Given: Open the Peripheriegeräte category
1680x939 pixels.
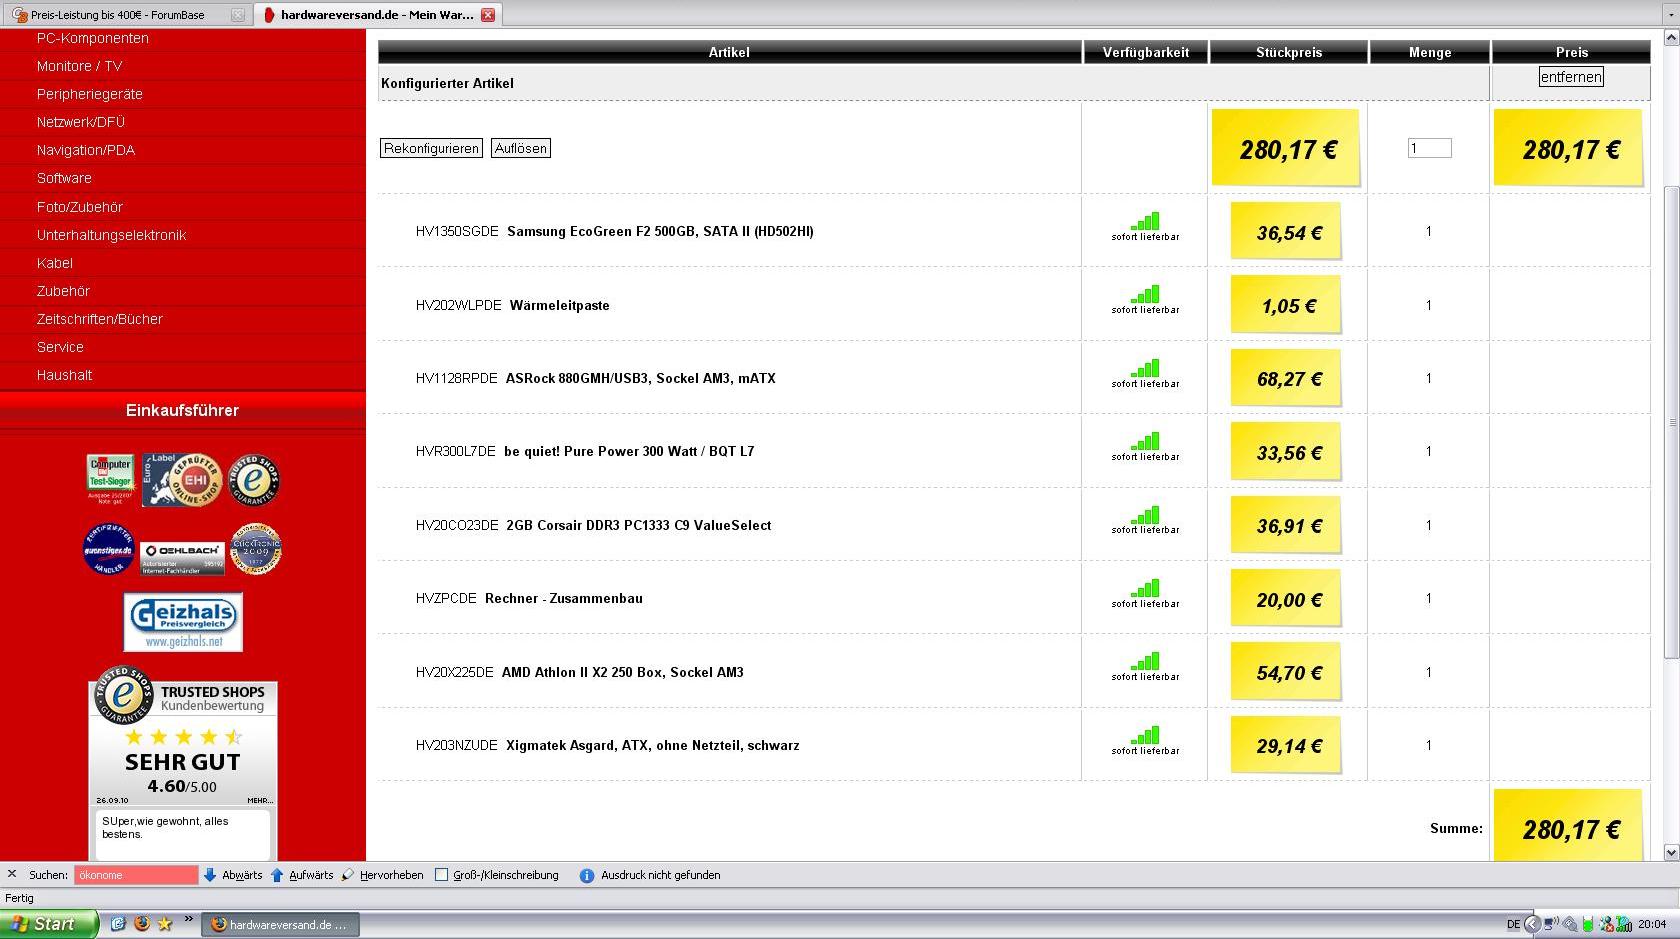Looking at the screenshot, I should point(90,94).
